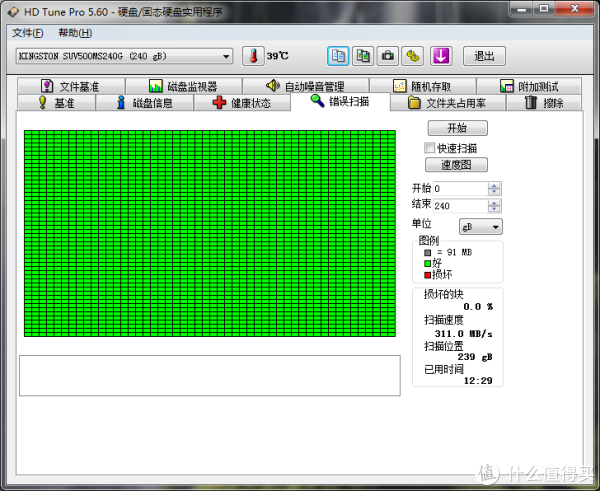Switch to the 磁盘信息 tab
600x491 pixels.
[x=145, y=103]
